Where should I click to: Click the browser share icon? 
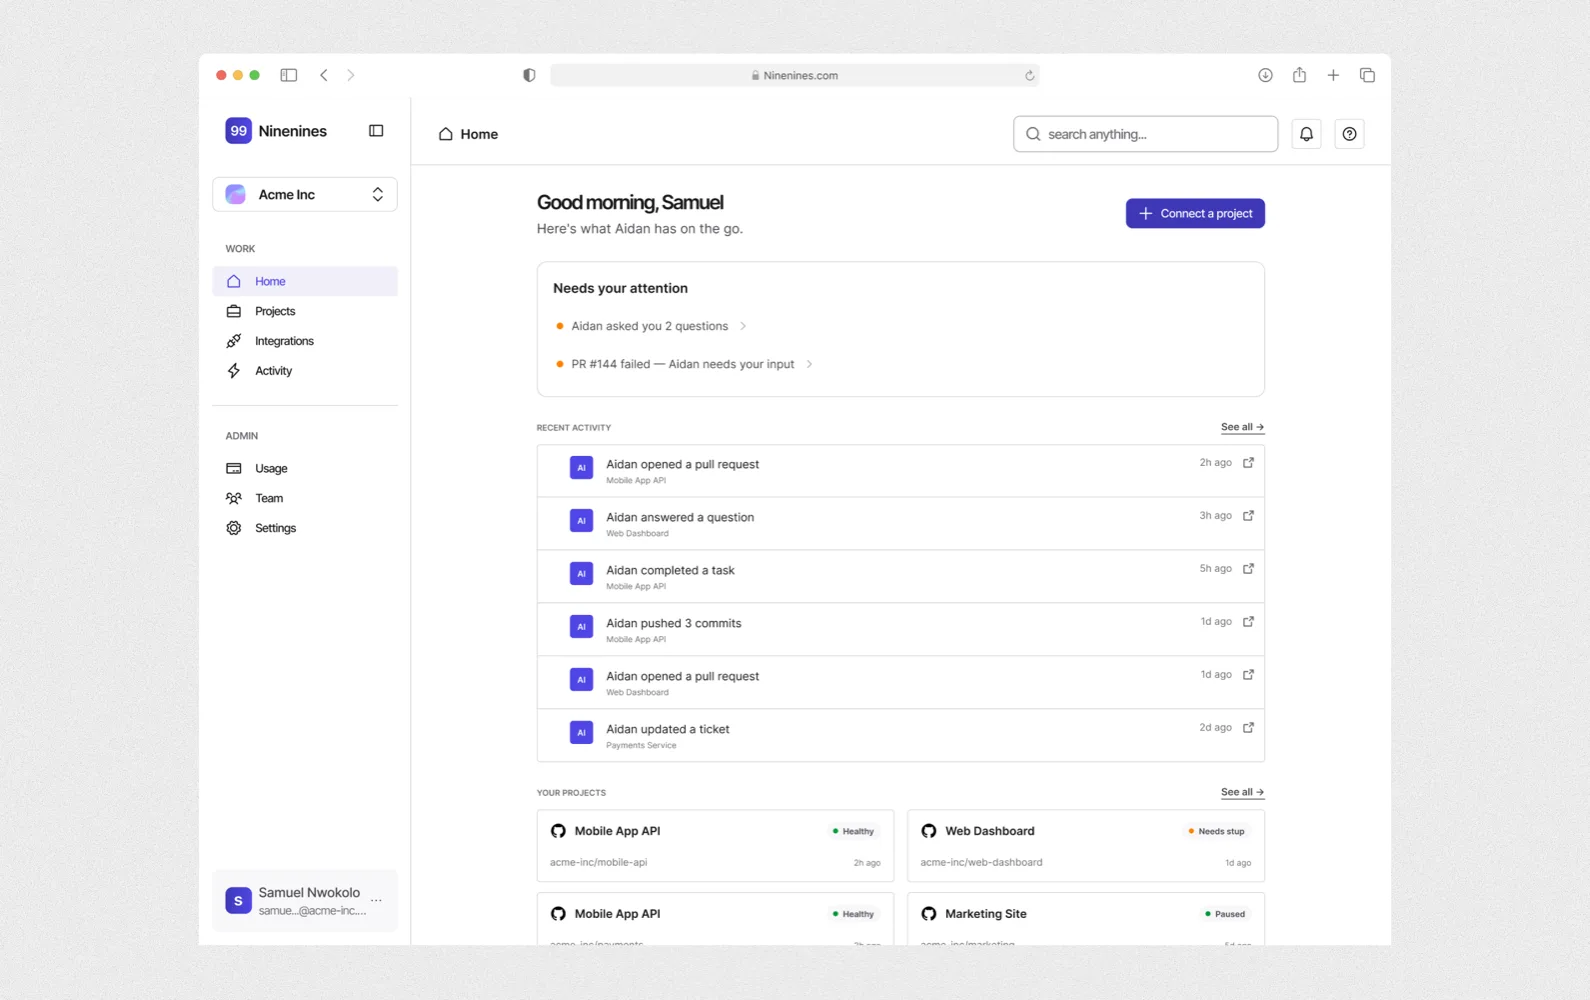coord(1299,75)
